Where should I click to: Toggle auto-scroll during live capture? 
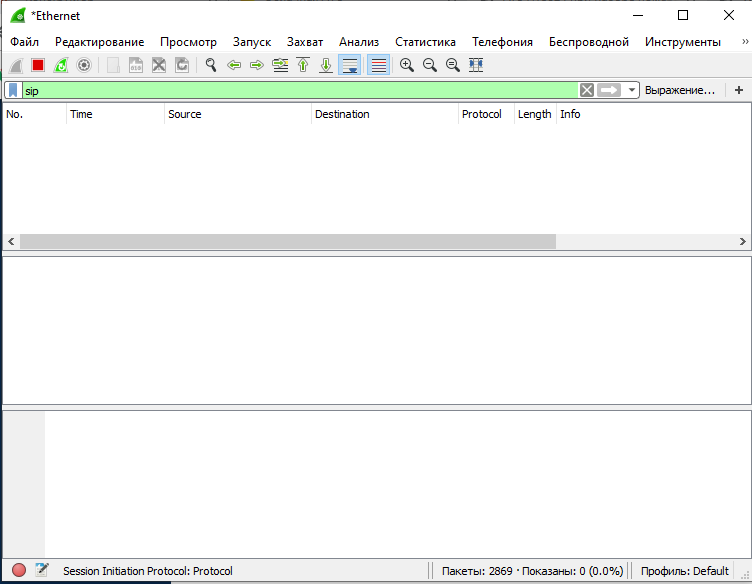tap(350, 65)
